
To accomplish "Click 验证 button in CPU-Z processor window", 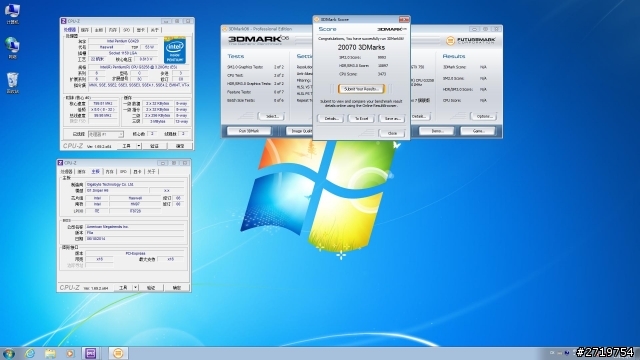I will tap(154, 146).
